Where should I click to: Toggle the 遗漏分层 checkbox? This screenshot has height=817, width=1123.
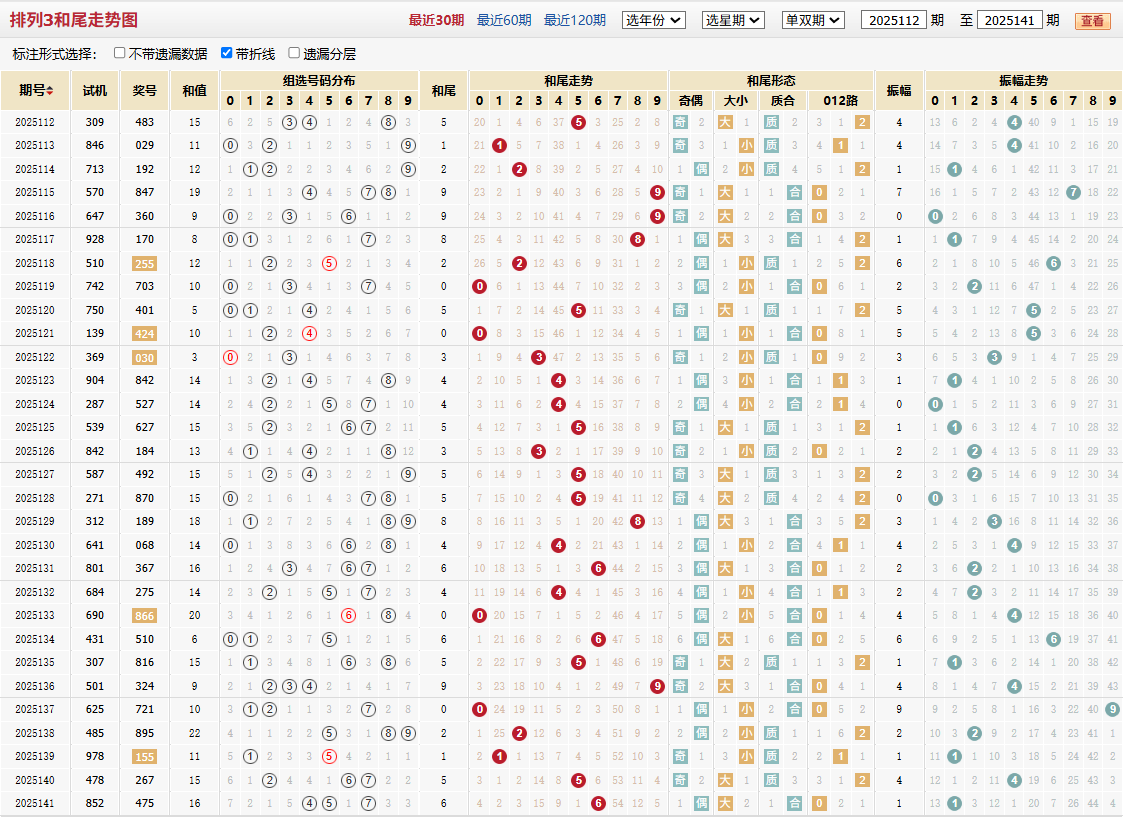(x=294, y=53)
